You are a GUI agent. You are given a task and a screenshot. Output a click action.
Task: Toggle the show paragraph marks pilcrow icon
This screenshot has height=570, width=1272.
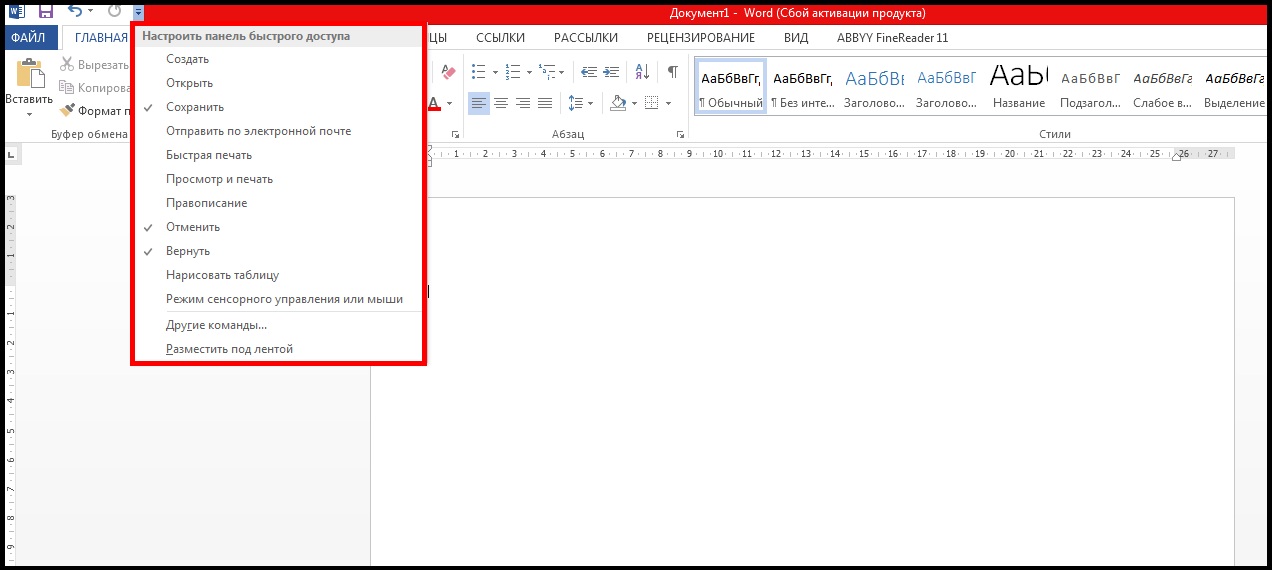[673, 72]
